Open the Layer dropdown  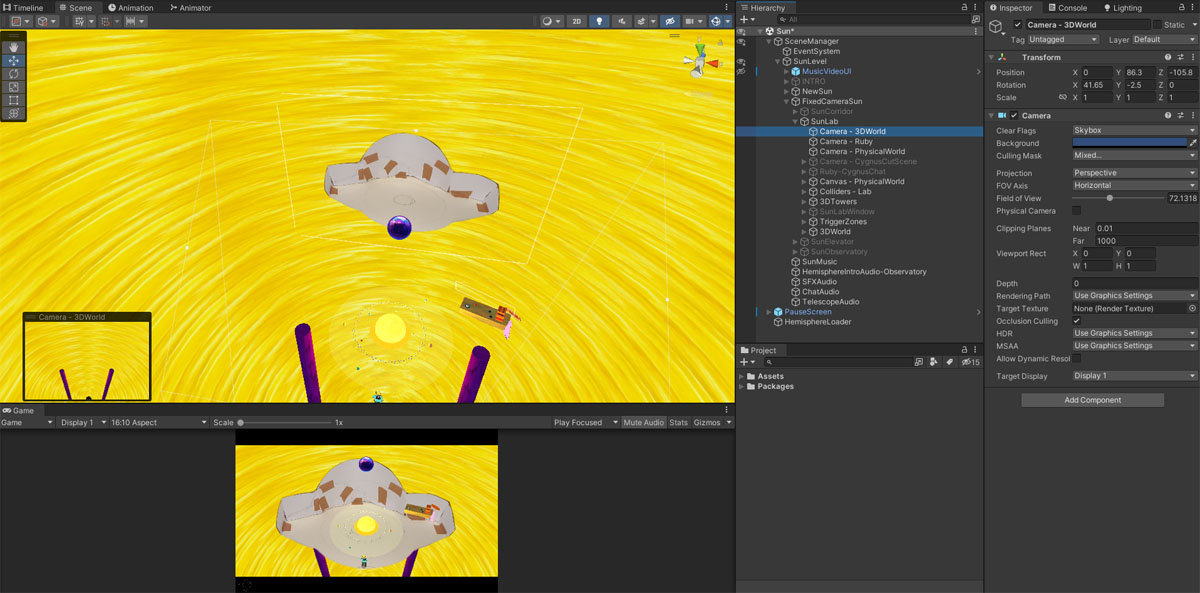tap(1164, 39)
